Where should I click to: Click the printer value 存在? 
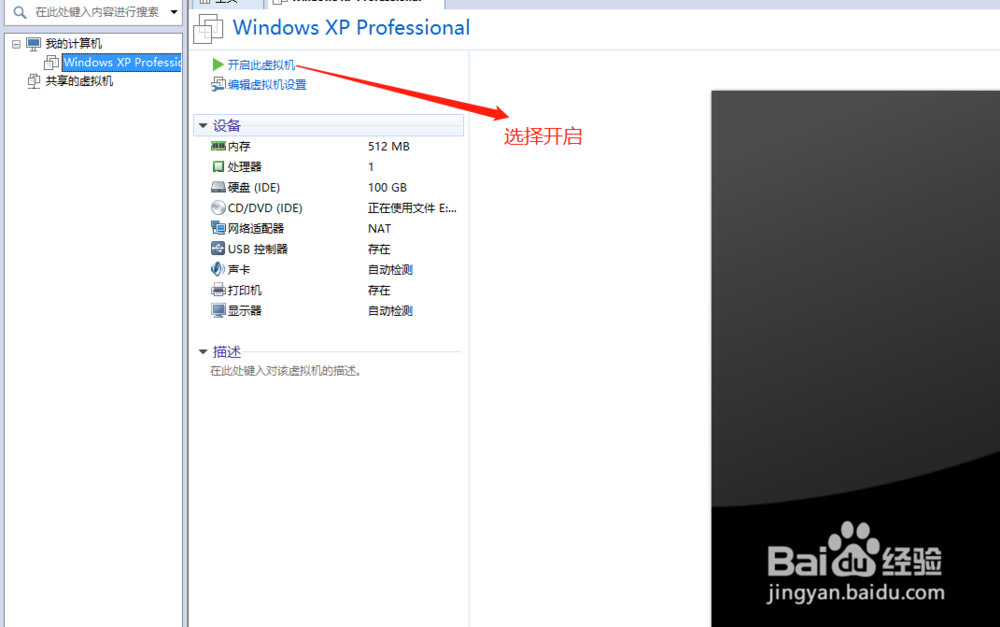point(379,290)
